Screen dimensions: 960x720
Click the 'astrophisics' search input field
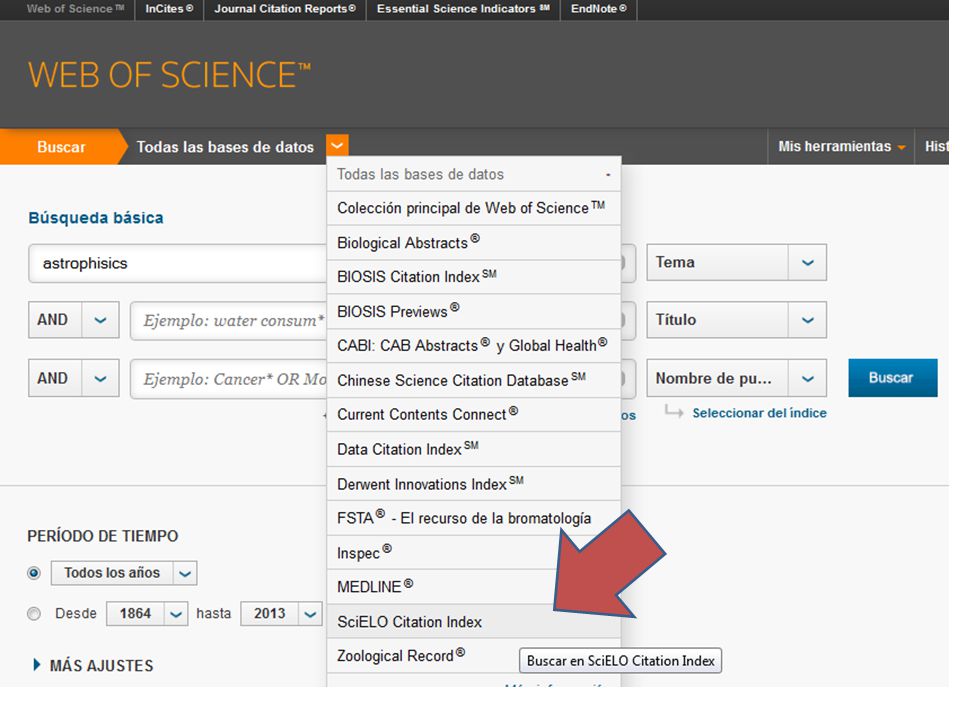[178, 263]
